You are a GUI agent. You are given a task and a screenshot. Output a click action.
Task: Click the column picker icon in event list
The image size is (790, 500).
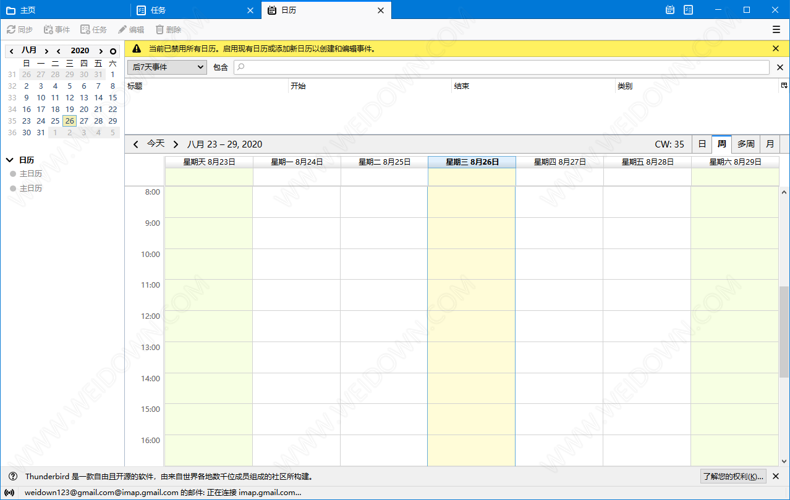pyautogui.click(x=784, y=86)
